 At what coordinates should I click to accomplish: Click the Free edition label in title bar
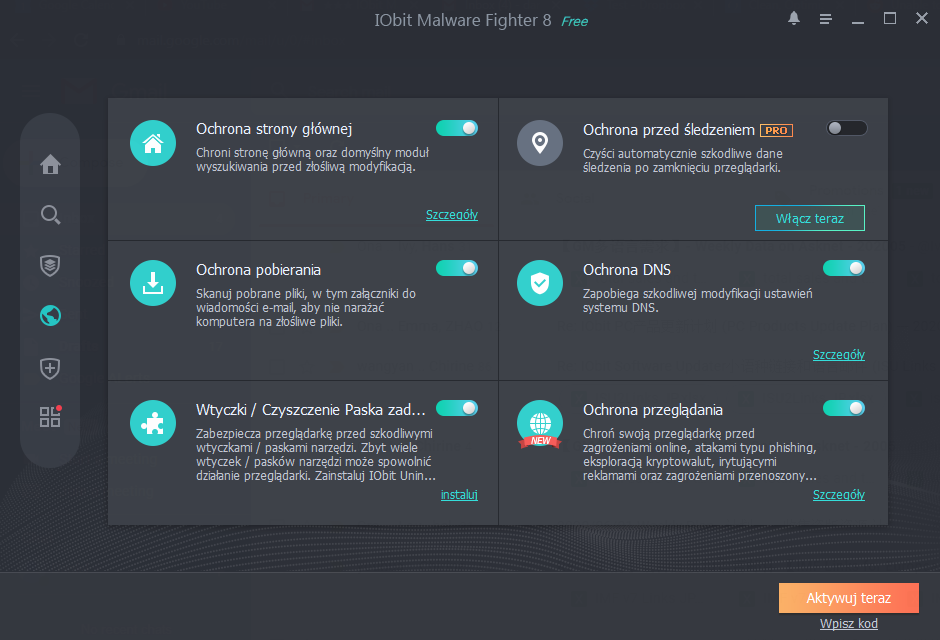(x=574, y=22)
